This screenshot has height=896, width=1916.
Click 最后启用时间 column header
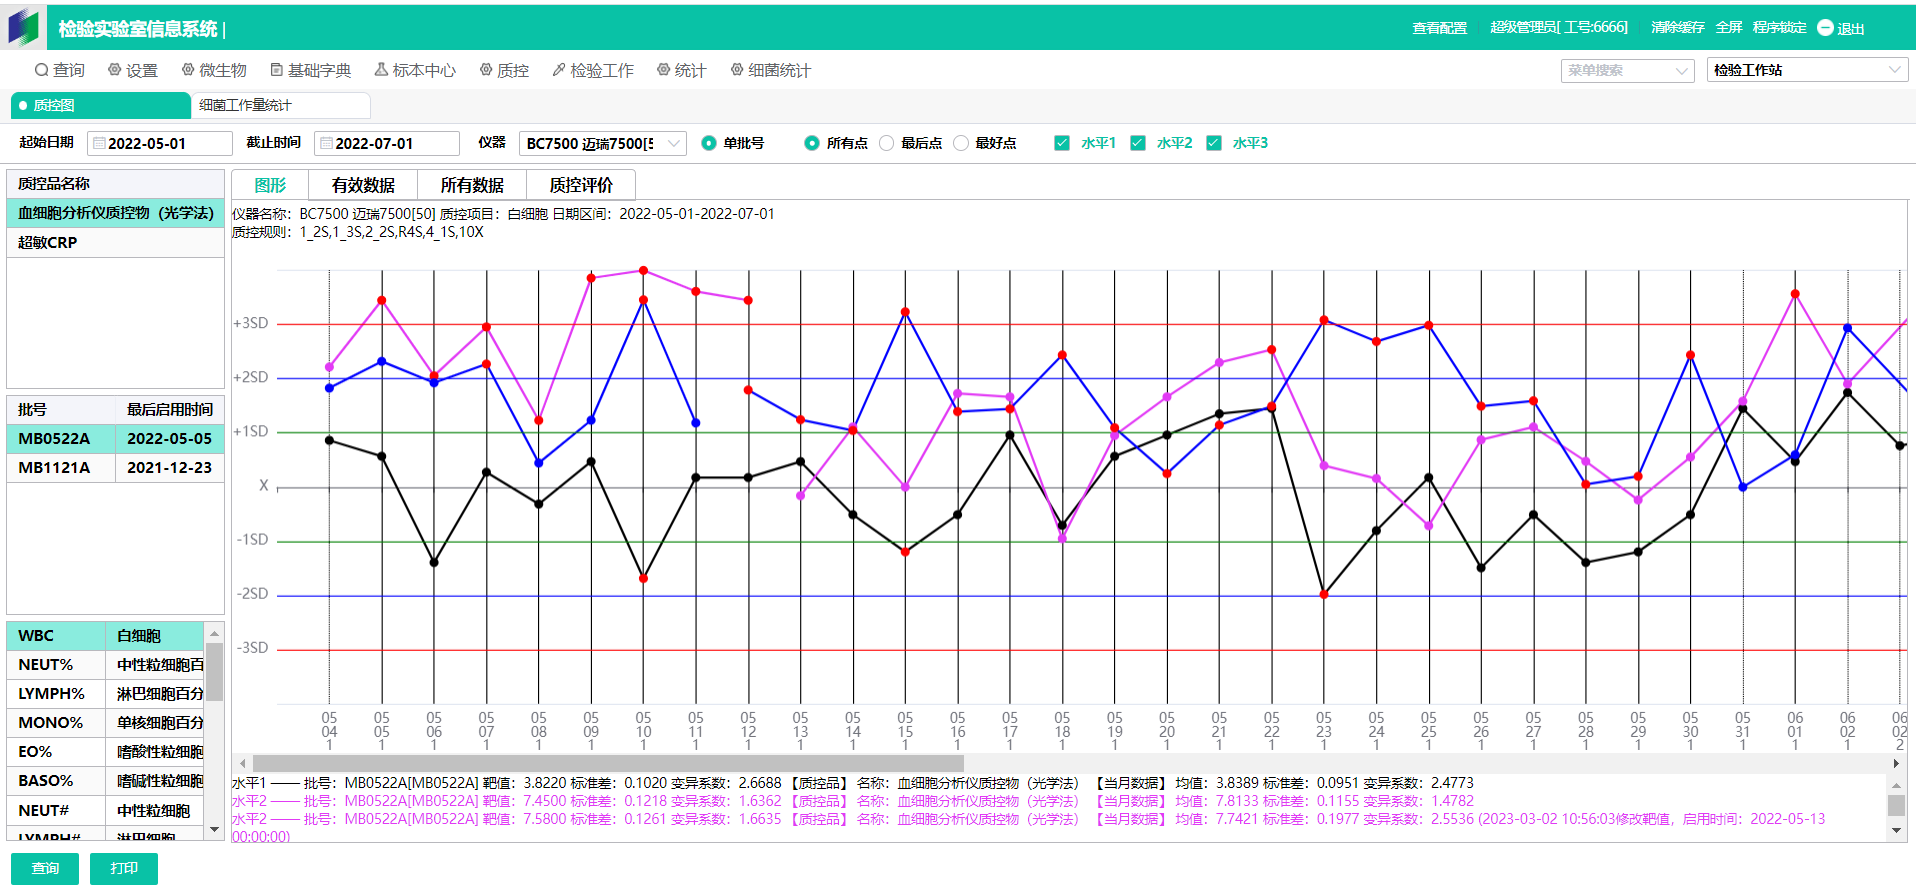(x=169, y=409)
